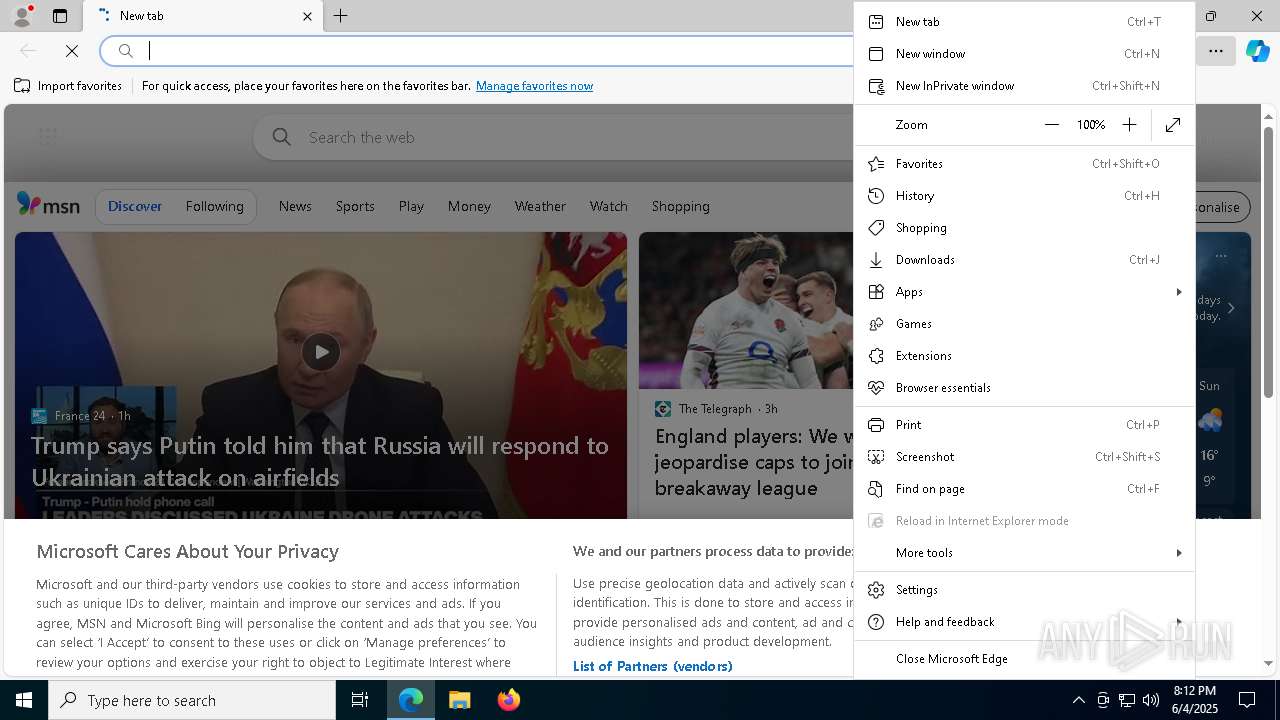Open the List of Partners (vendors) link

(x=652, y=666)
